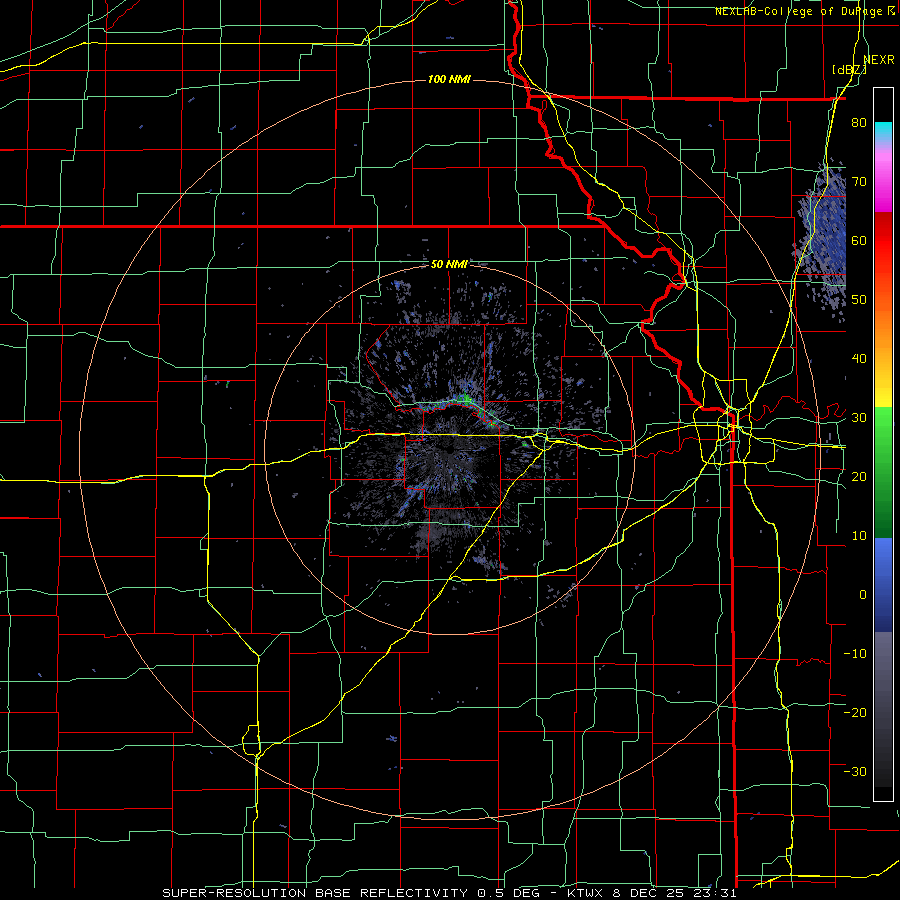Click the -10 dBZ scale label

click(x=855, y=654)
